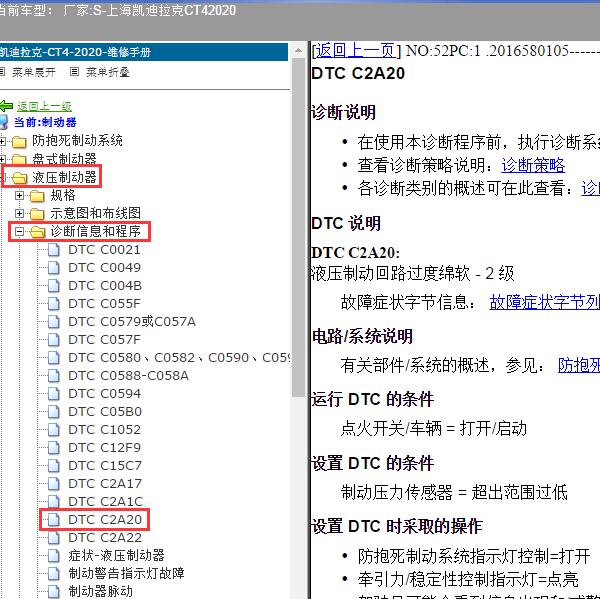
Task: Open the DTC C2A1C entry
Action: (x=106, y=501)
